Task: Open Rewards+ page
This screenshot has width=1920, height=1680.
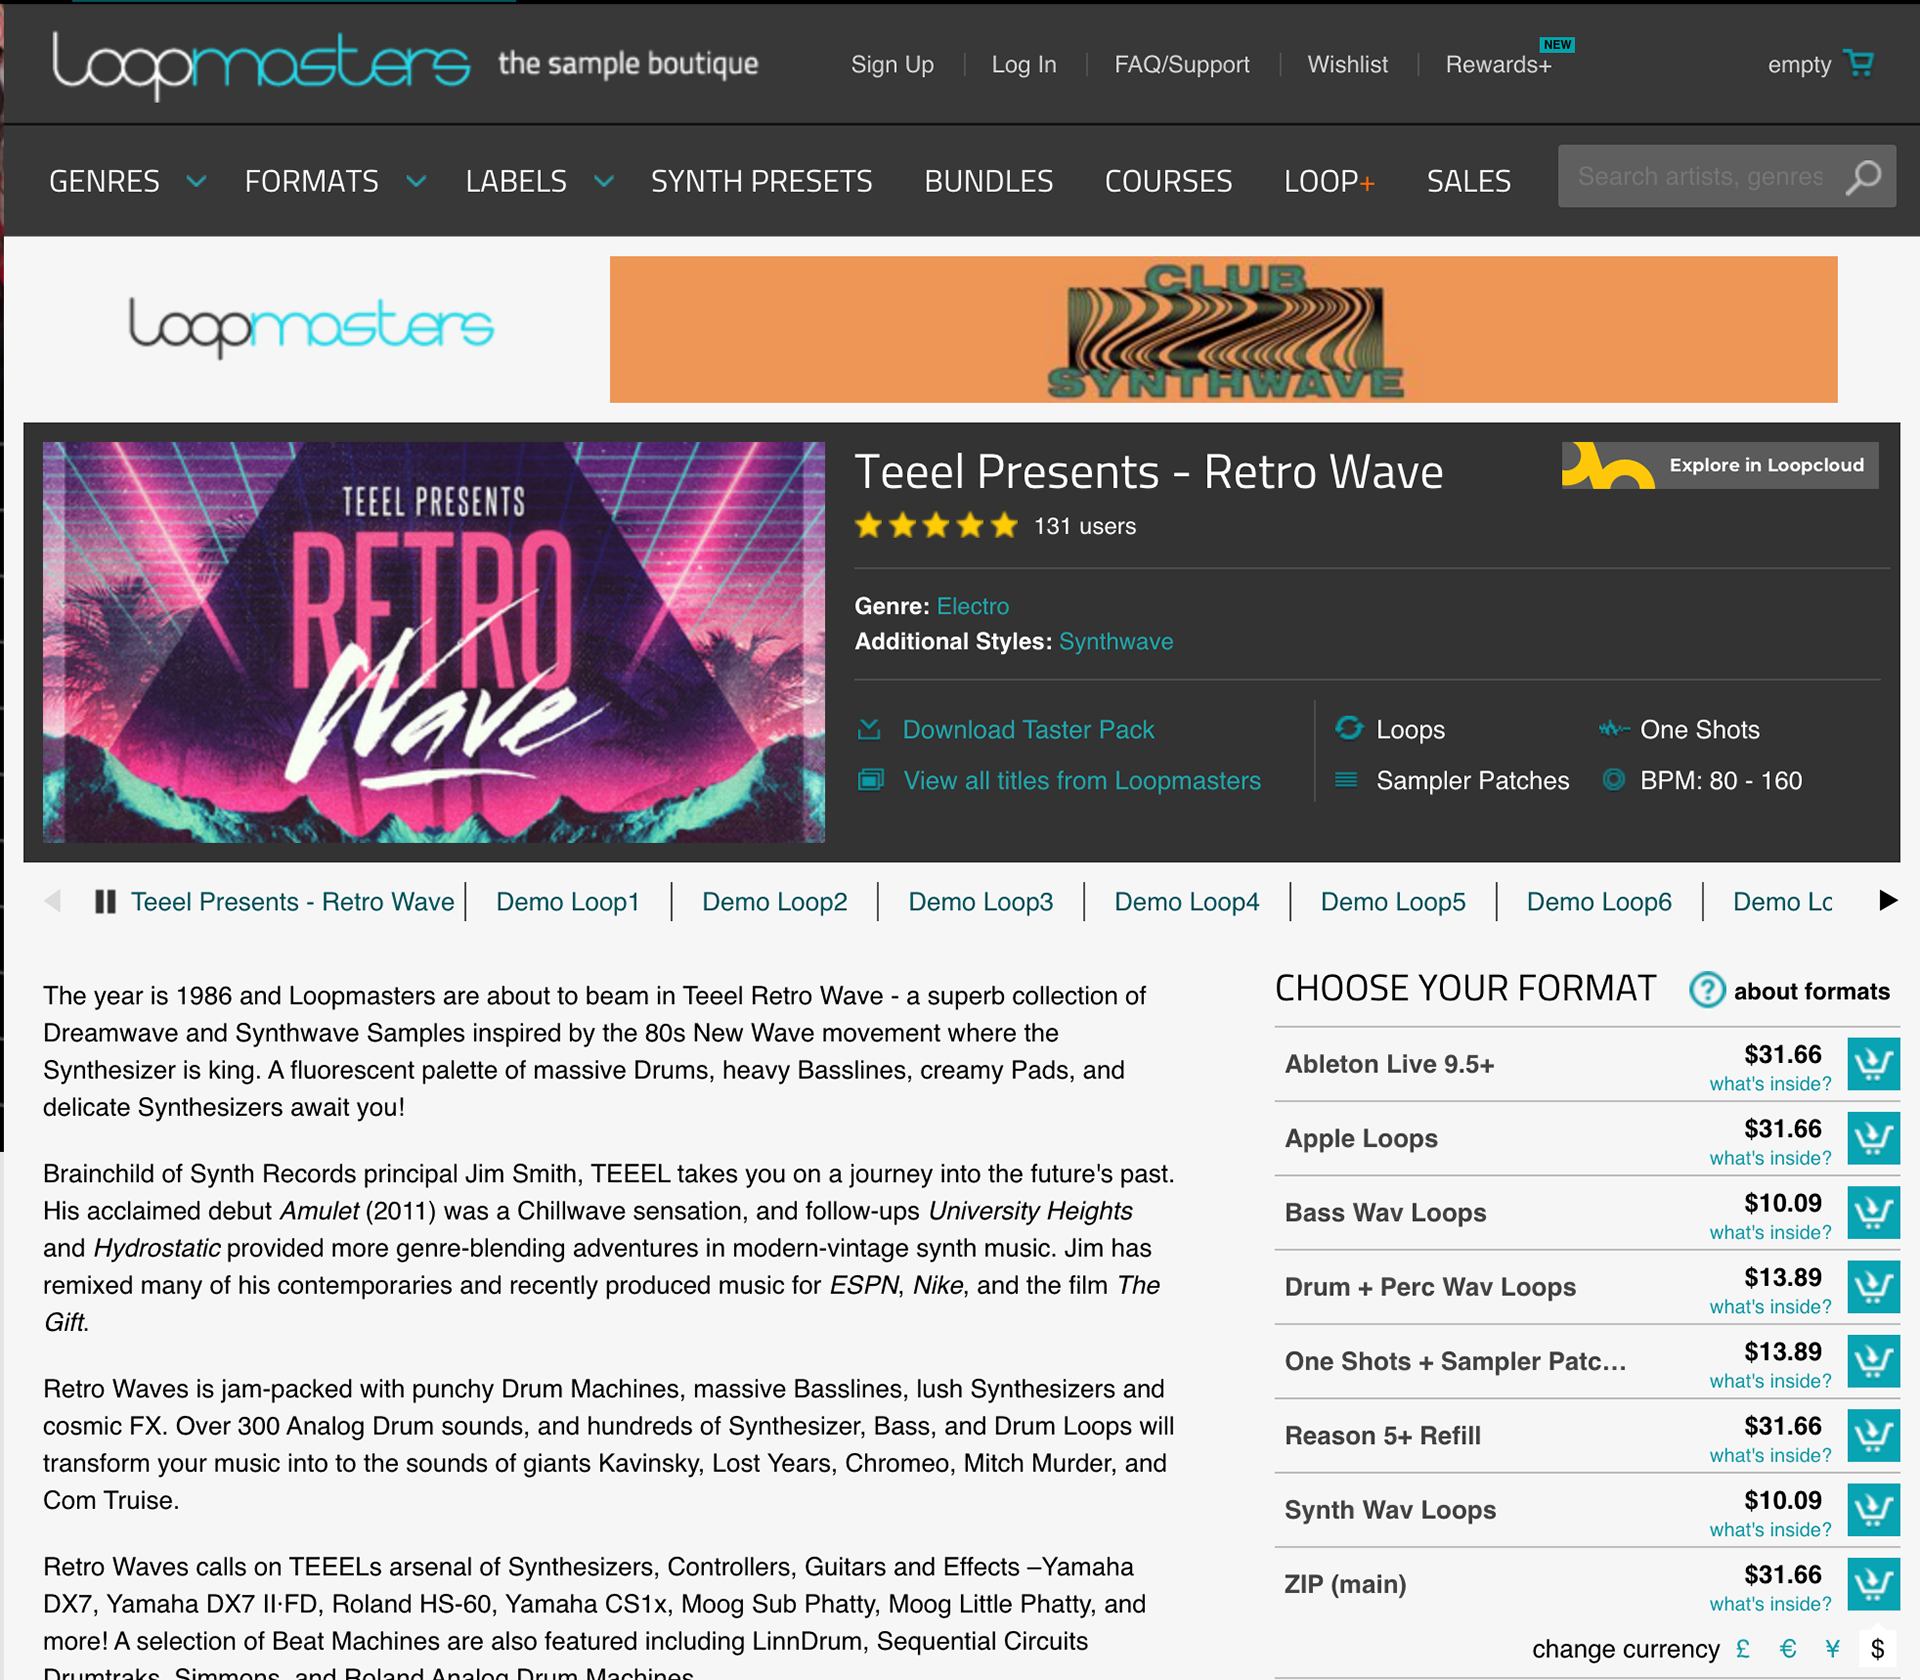Action: (x=1498, y=65)
